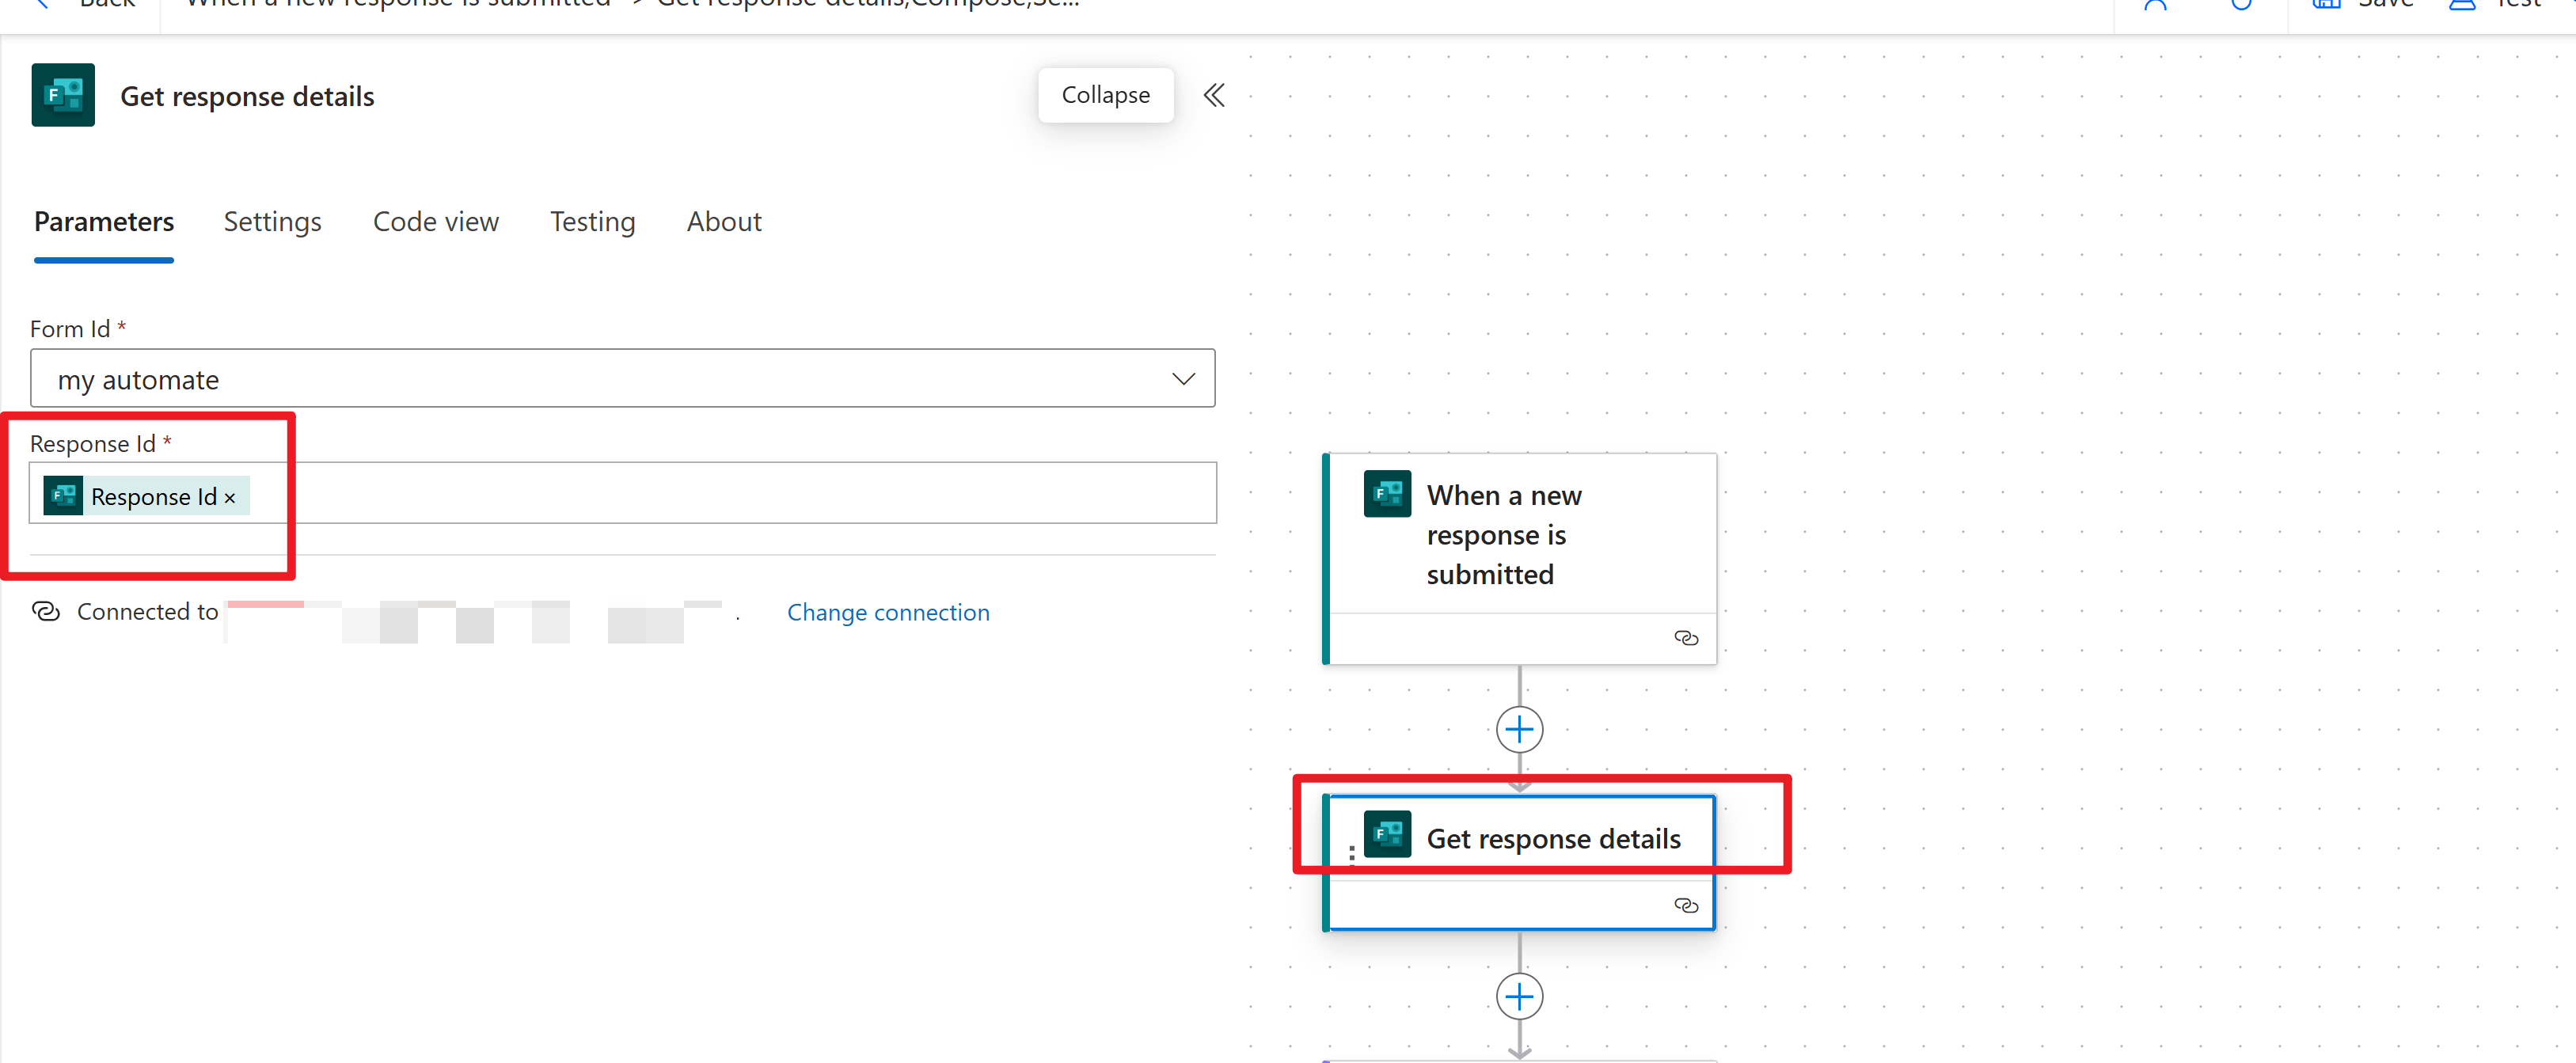This screenshot has height=1063, width=2576.
Task: Add a step below Get response details node
Action: coord(1518,996)
